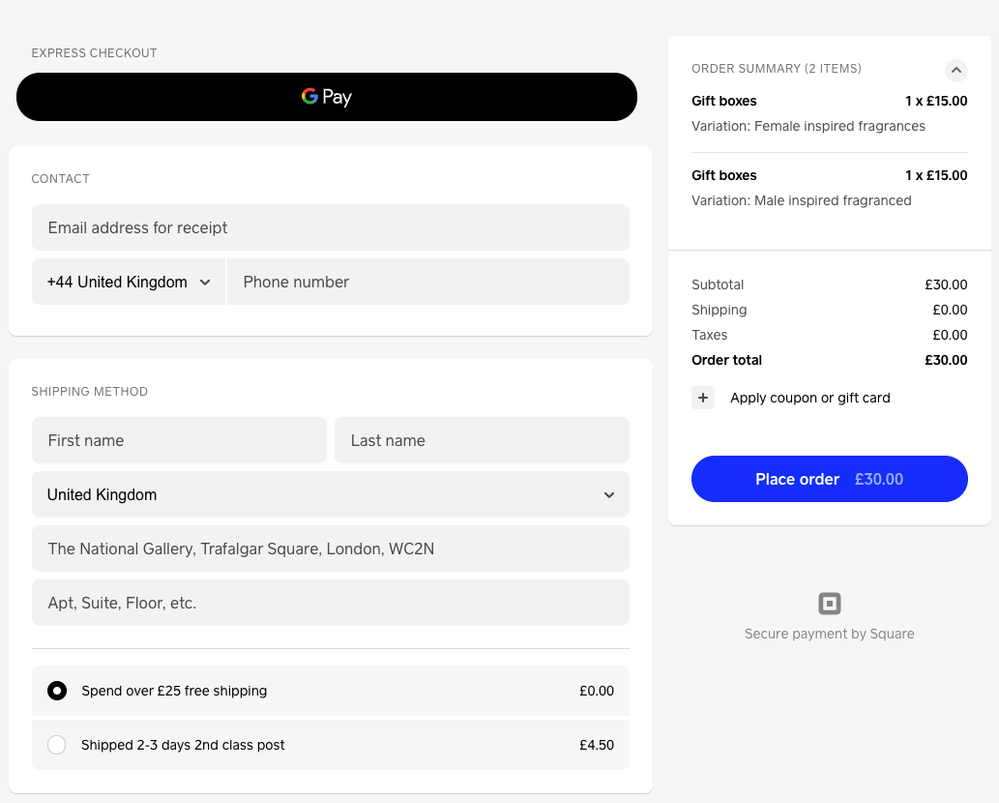Click the First name field
The image size is (999, 803).
(x=179, y=440)
